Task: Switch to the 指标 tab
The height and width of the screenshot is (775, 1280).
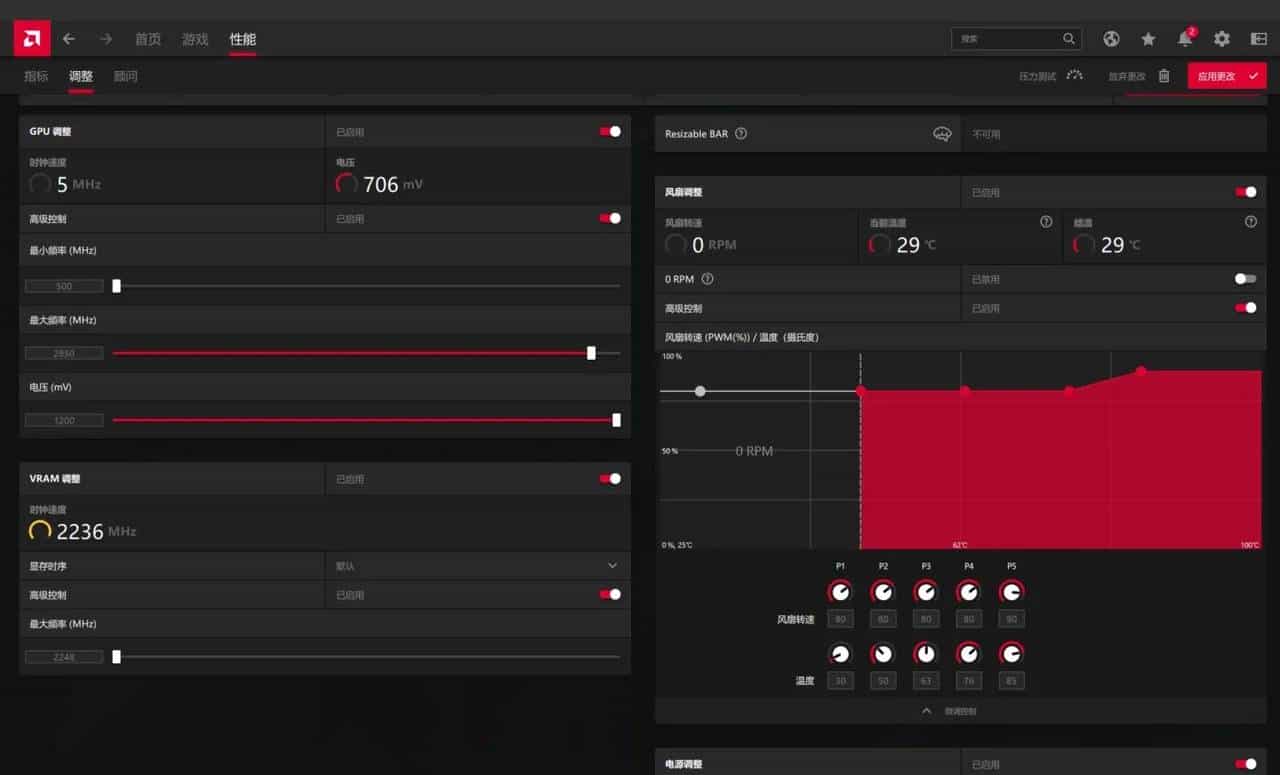Action: click(35, 75)
